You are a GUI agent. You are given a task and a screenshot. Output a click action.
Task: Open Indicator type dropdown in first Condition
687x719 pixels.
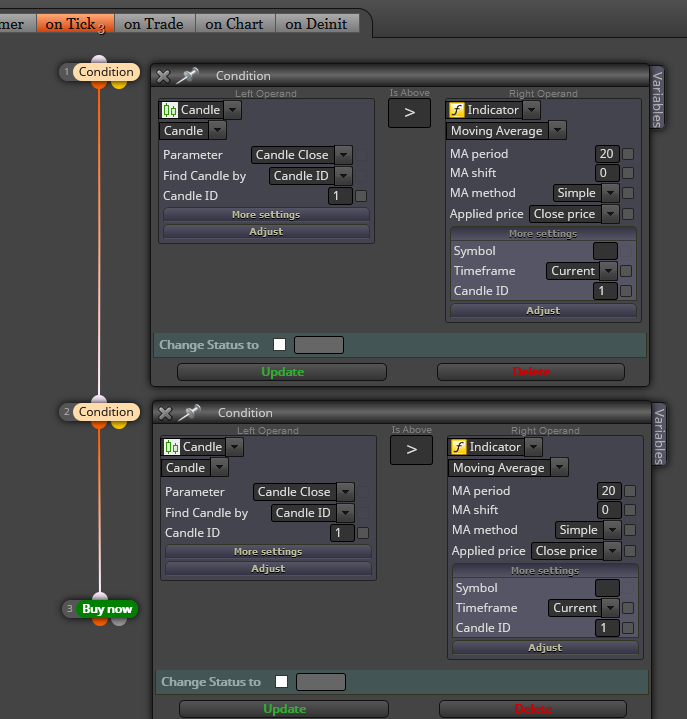pos(493,110)
